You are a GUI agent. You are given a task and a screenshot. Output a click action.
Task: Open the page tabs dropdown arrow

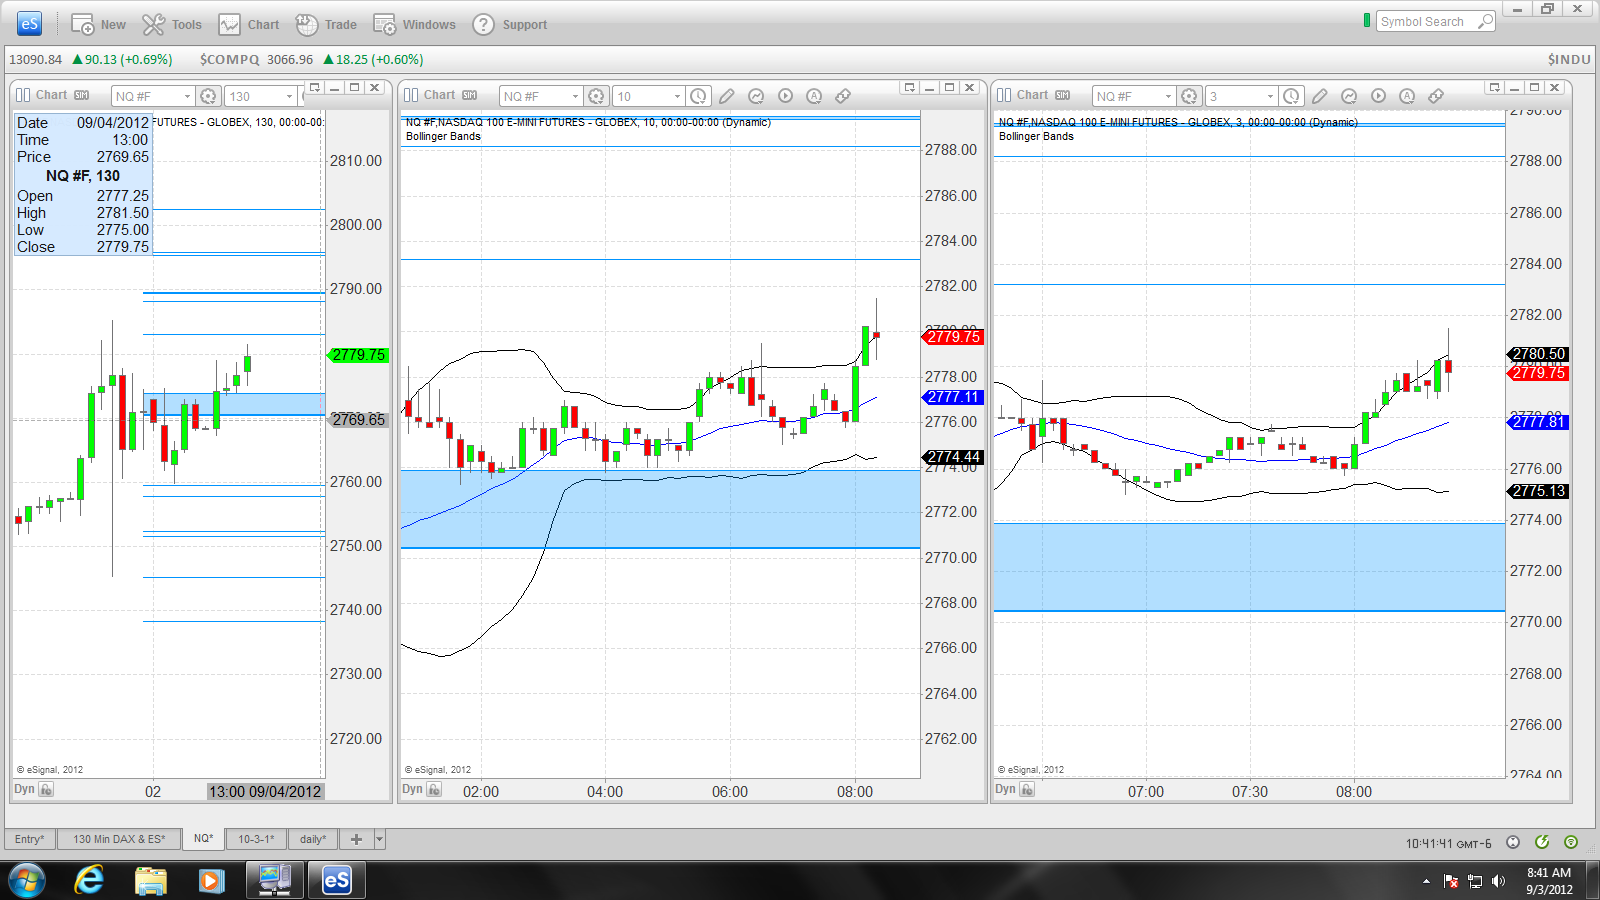379,839
